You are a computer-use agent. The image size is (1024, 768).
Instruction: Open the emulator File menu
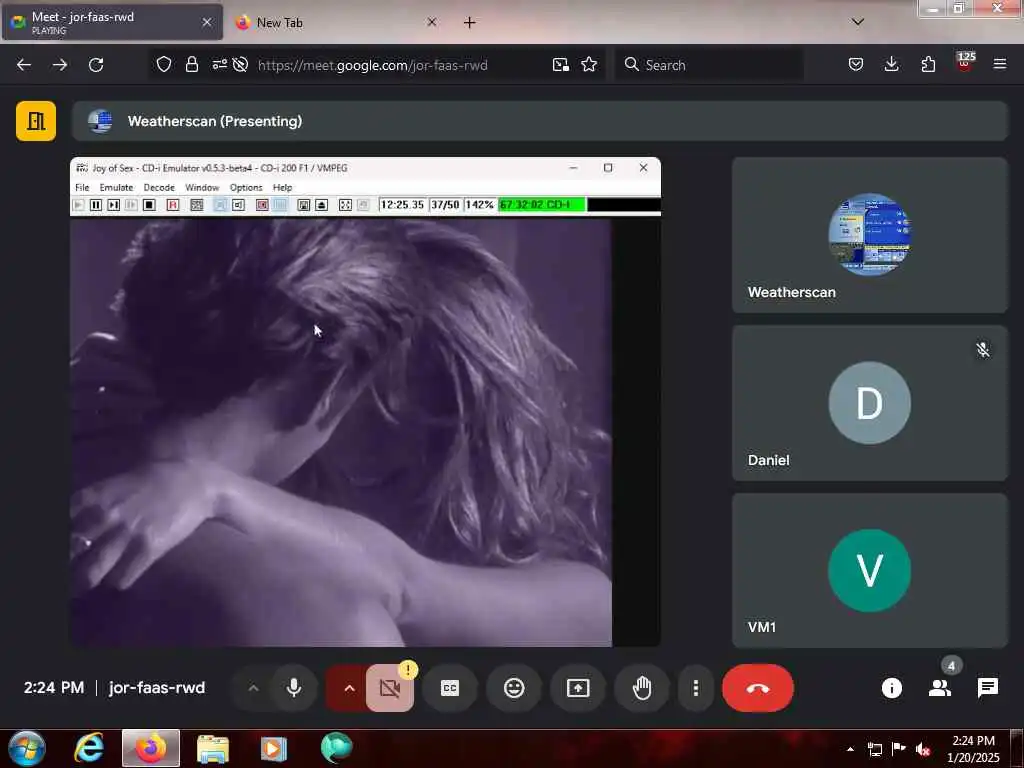(x=82, y=187)
